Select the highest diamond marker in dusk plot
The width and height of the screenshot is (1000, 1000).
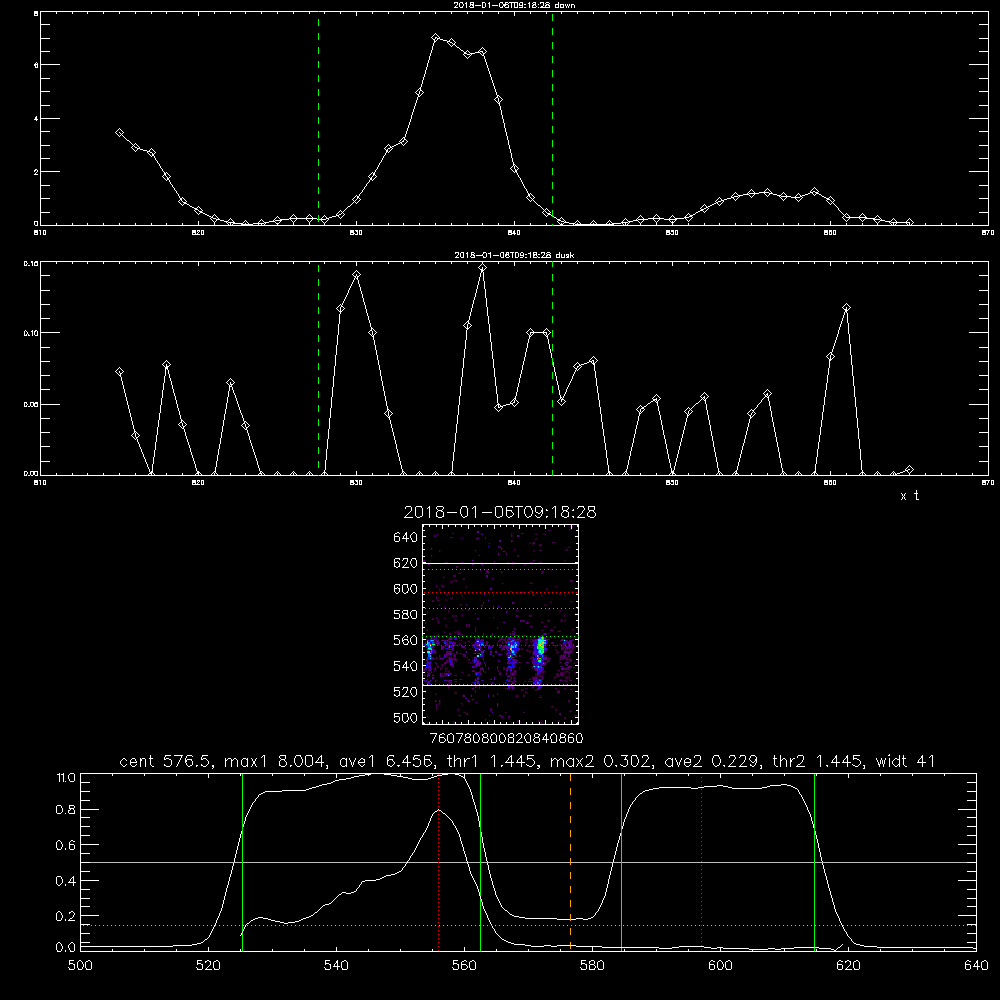(483, 268)
